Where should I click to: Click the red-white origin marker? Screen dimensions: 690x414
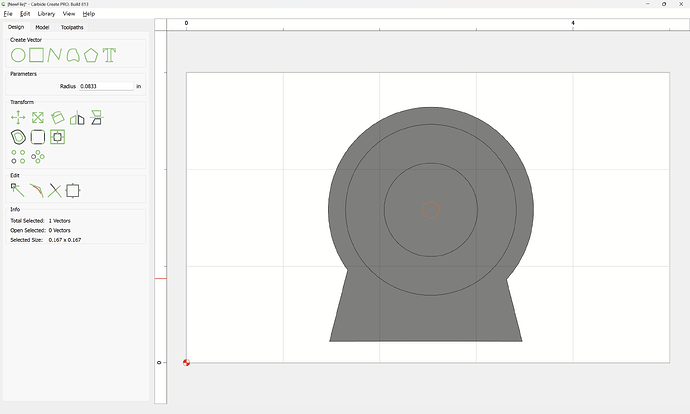[x=186, y=363]
